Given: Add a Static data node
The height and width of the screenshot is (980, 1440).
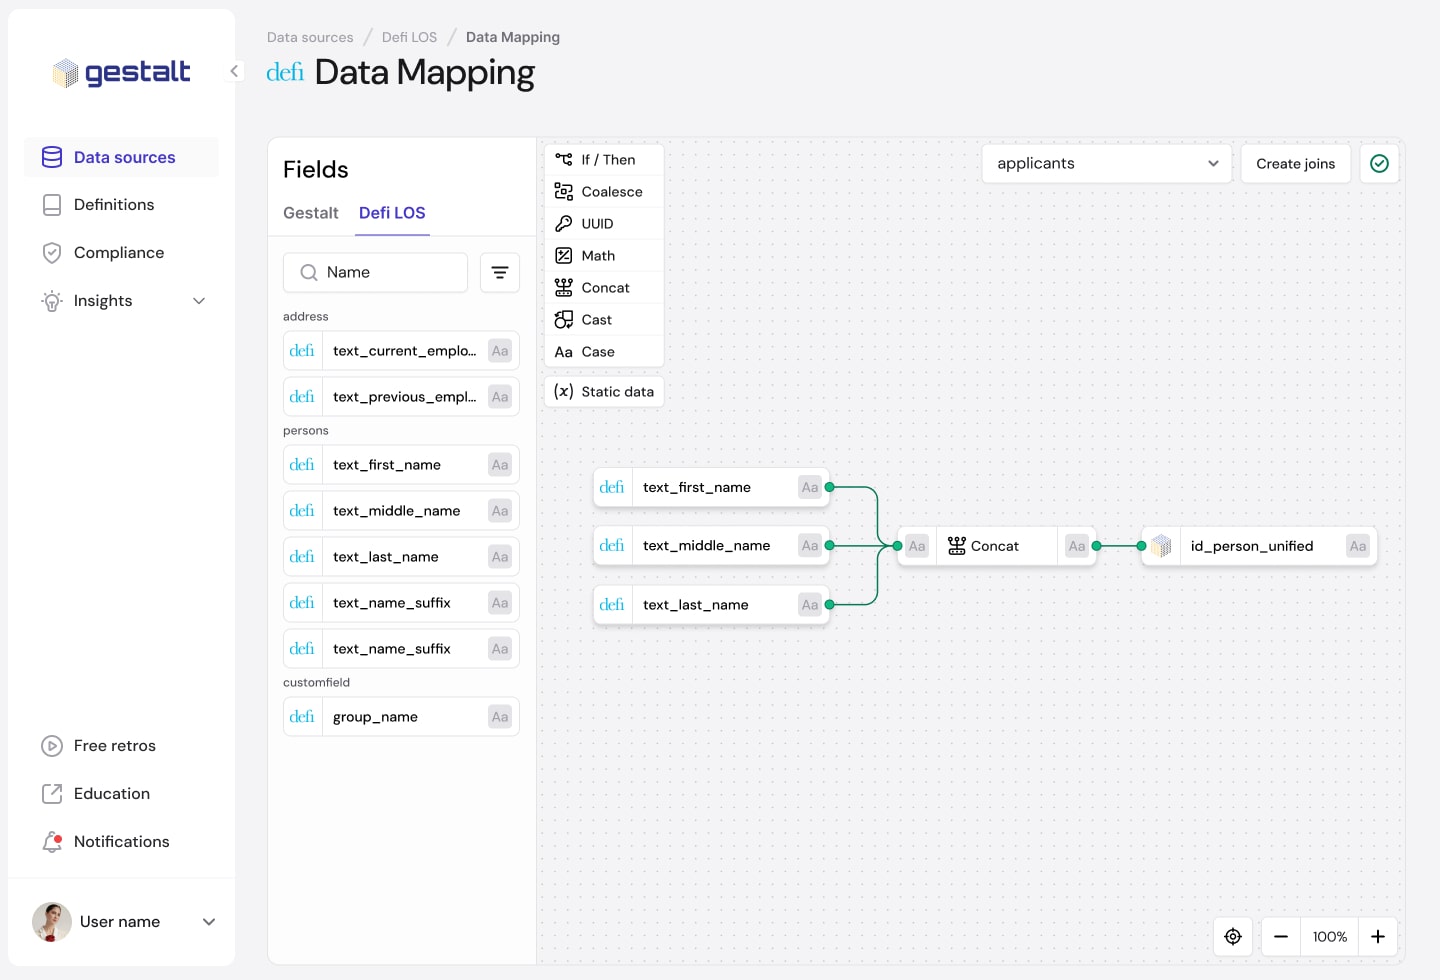Looking at the screenshot, I should tap(604, 391).
